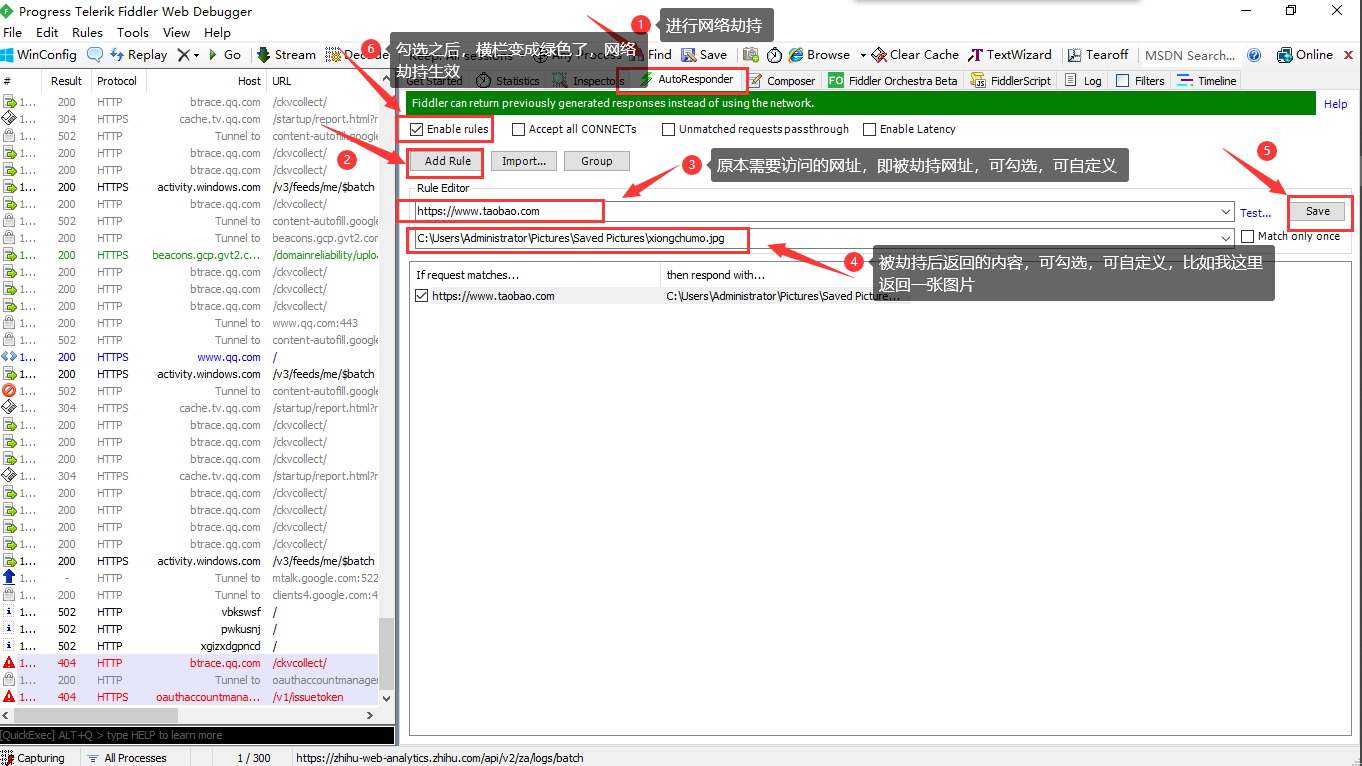Click All Processes filter in status bar

(x=126, y=758)
